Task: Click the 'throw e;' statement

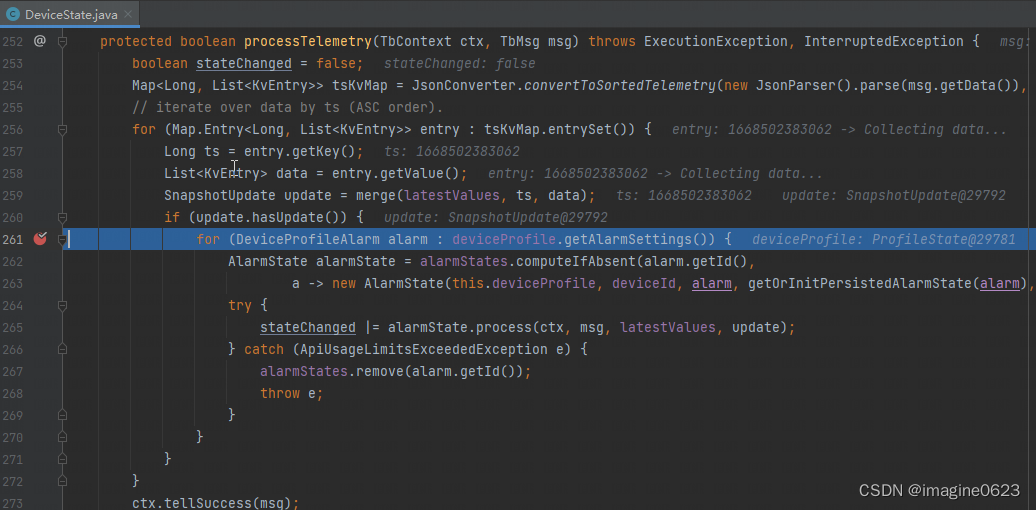Action: [291, 393]
